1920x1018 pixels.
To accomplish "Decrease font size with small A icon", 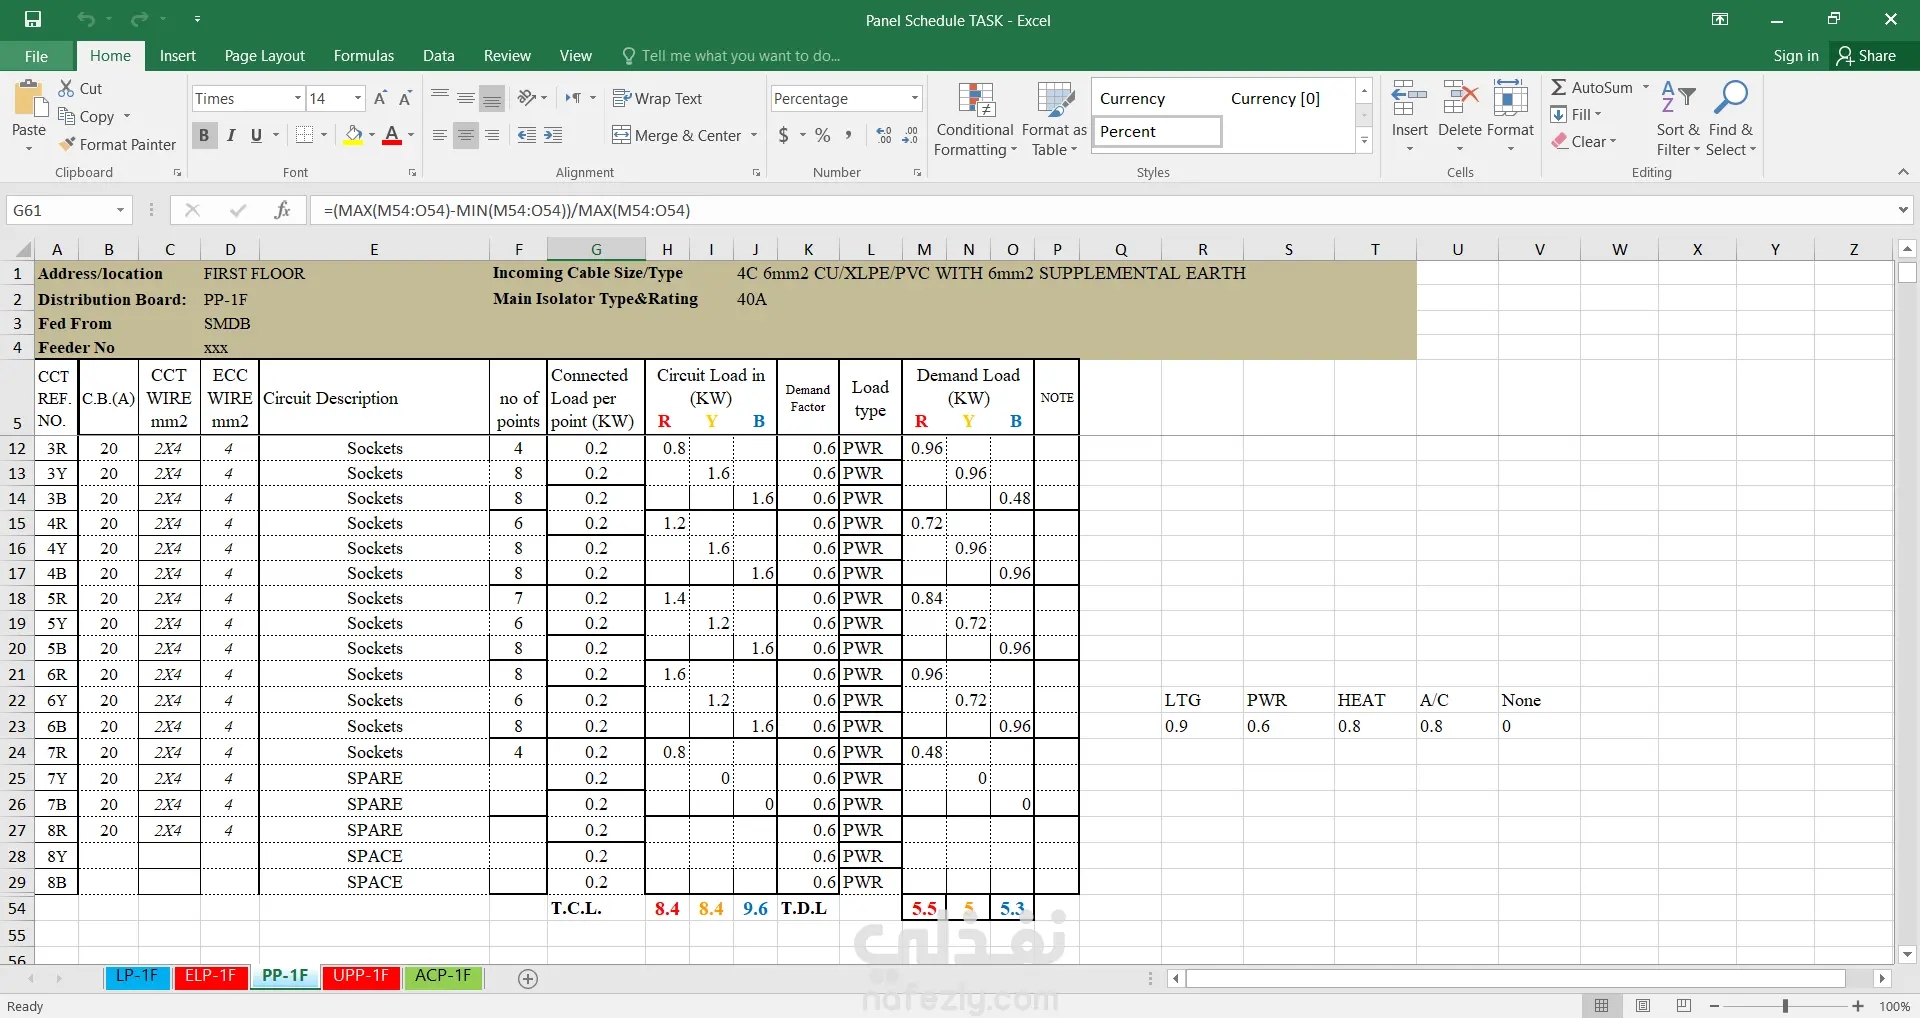I will pos(405,98).
